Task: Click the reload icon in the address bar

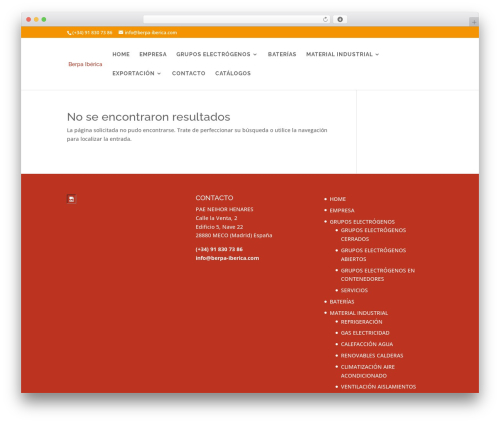Action: click(x=325, y=19)
